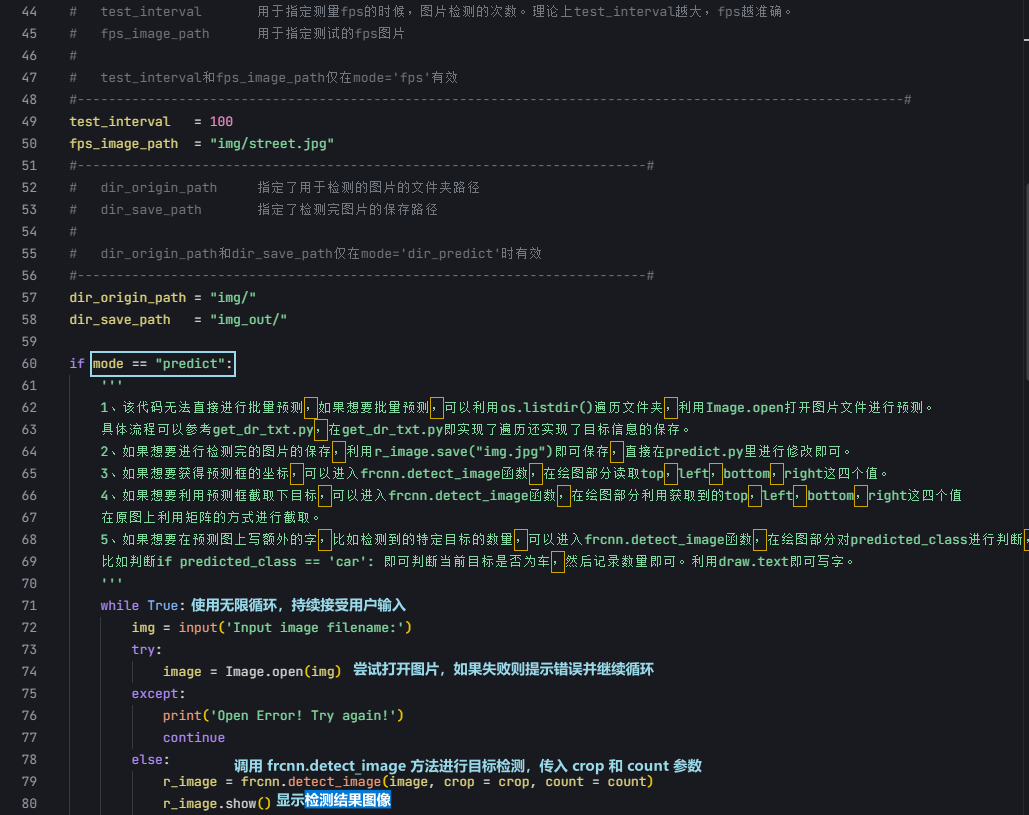Click the orange marker before 利用r_image.save on line 64
This screenshot has height=815, width=1029.
click(340, 451)
